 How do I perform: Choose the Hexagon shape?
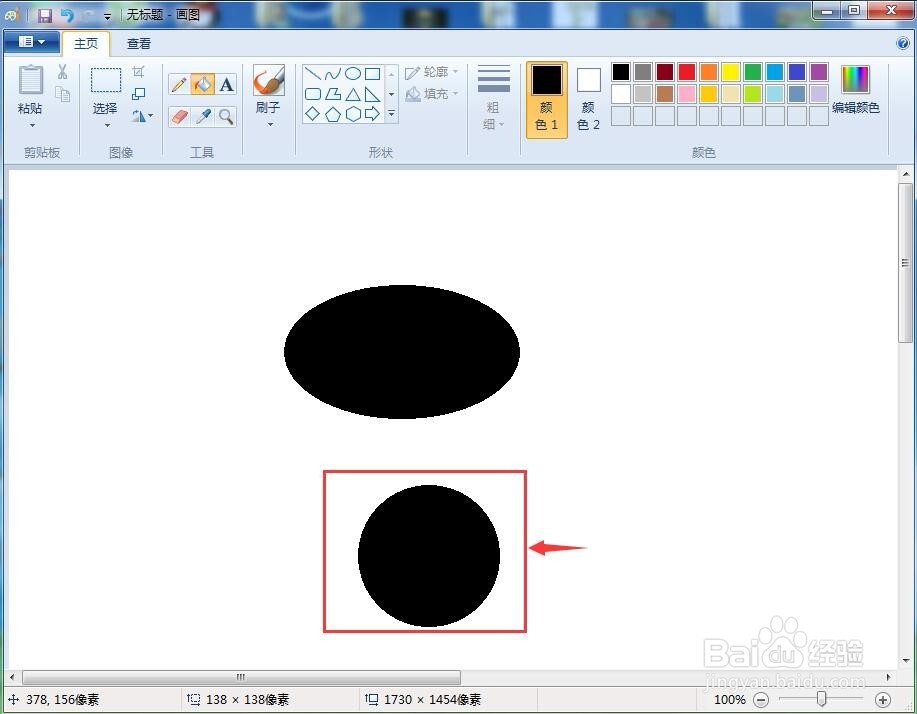353,114
